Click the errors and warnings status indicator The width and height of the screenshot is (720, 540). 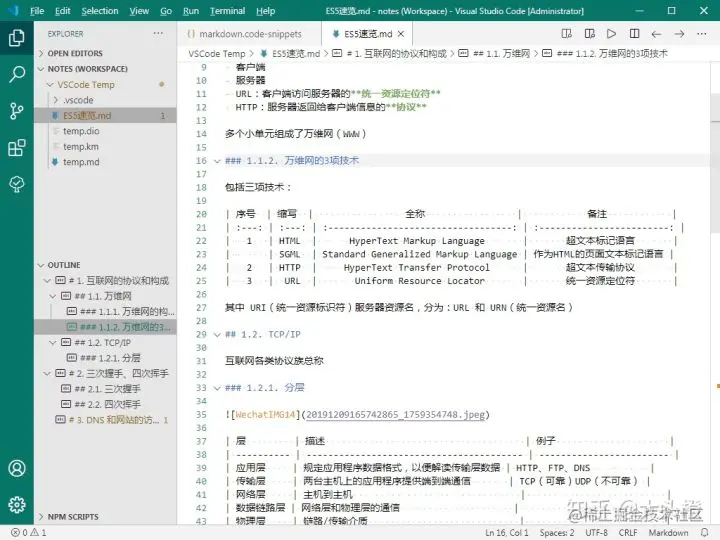28,533
